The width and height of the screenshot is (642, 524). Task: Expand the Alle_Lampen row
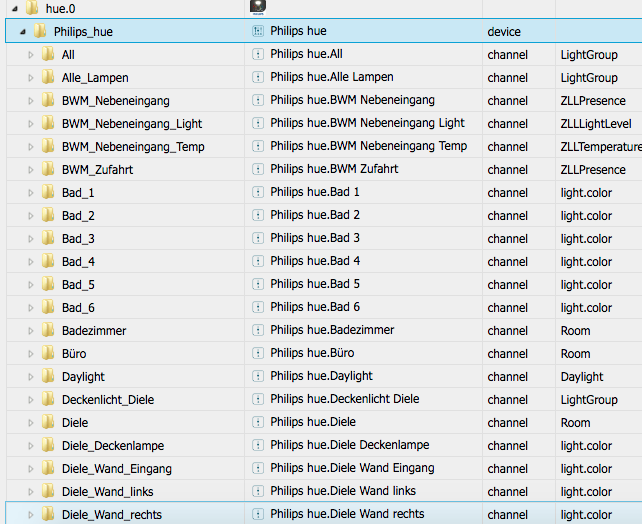point(31,77)
